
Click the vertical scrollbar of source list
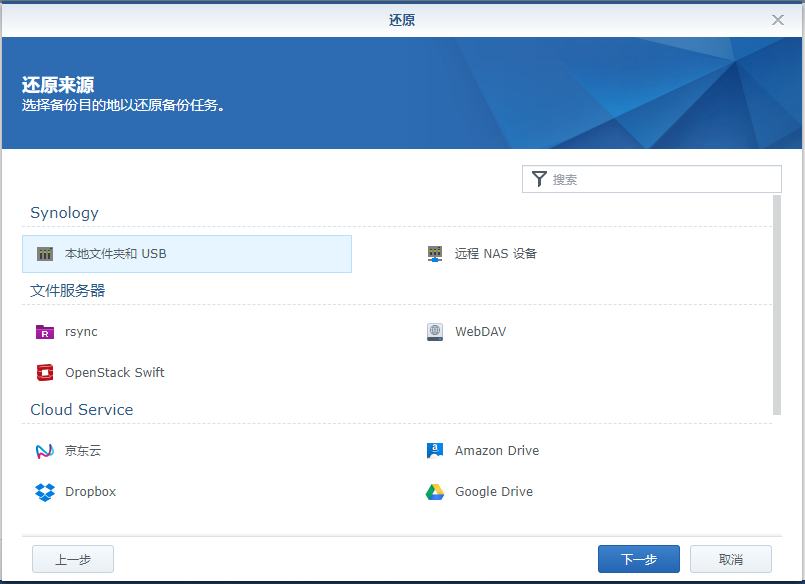click(x=777, y=305)
